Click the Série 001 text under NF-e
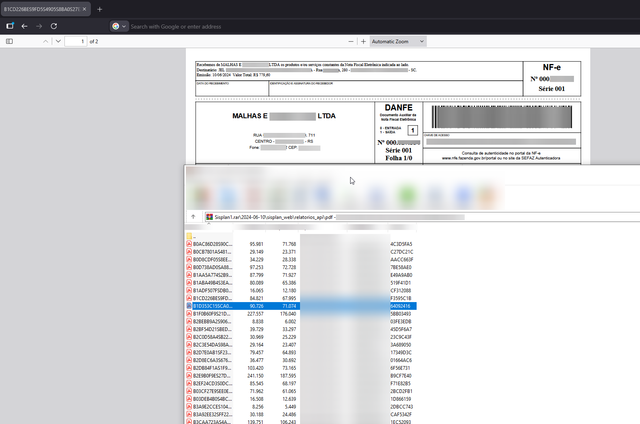Screen dimensions: 640x424 [x=551, y=89]
